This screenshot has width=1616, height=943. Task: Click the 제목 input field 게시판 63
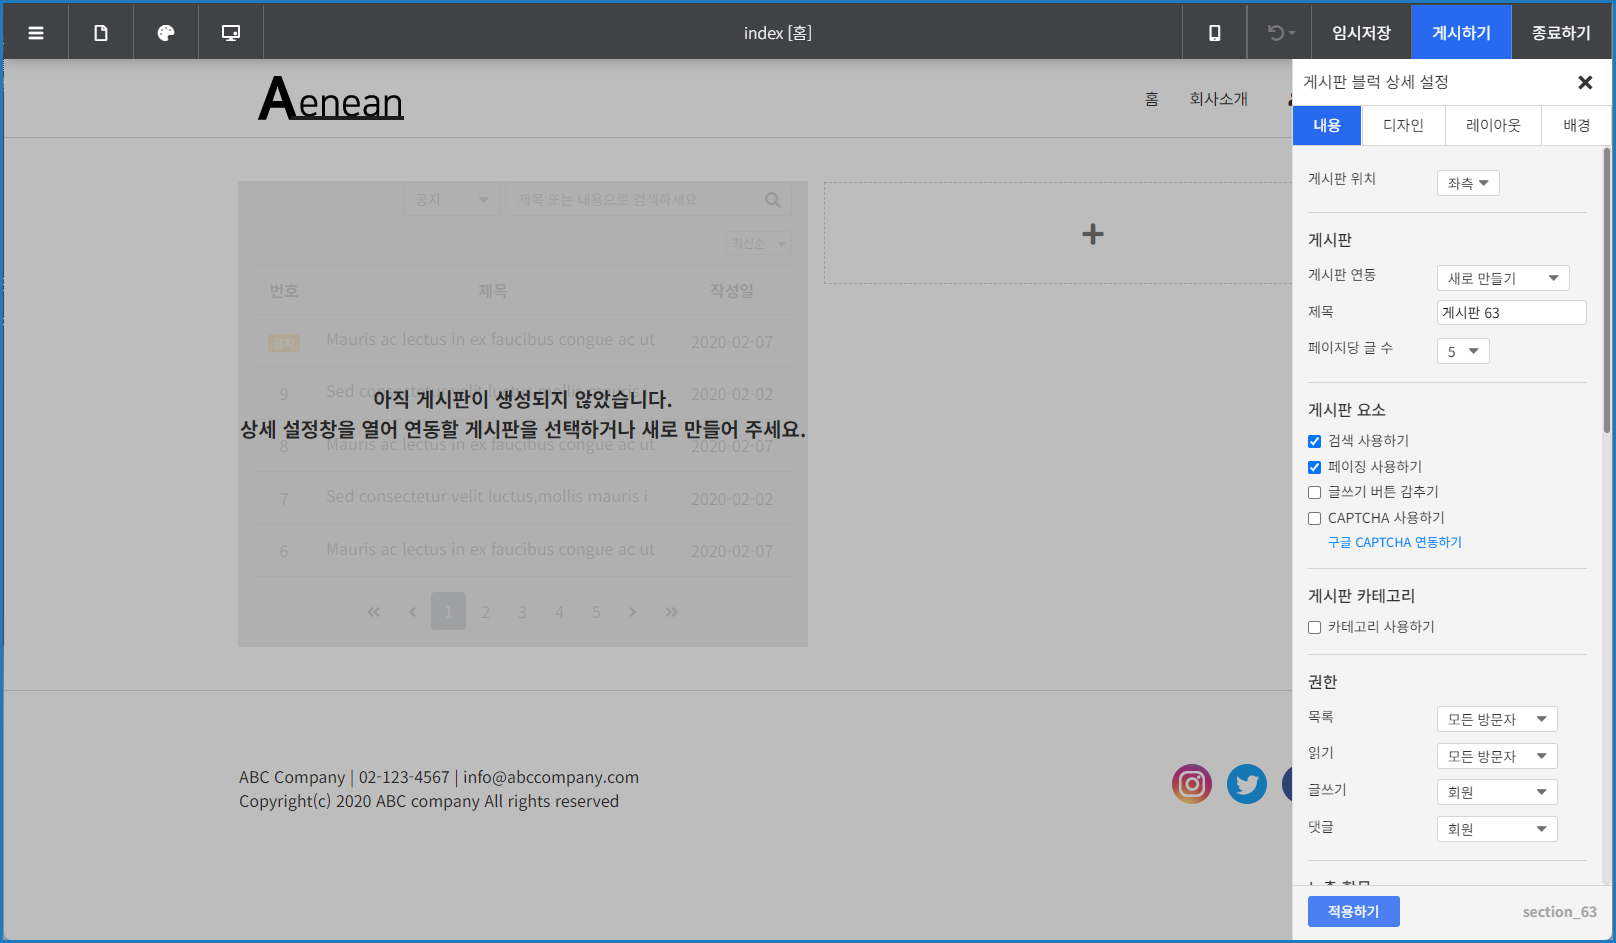click(x=1510, y=313)
